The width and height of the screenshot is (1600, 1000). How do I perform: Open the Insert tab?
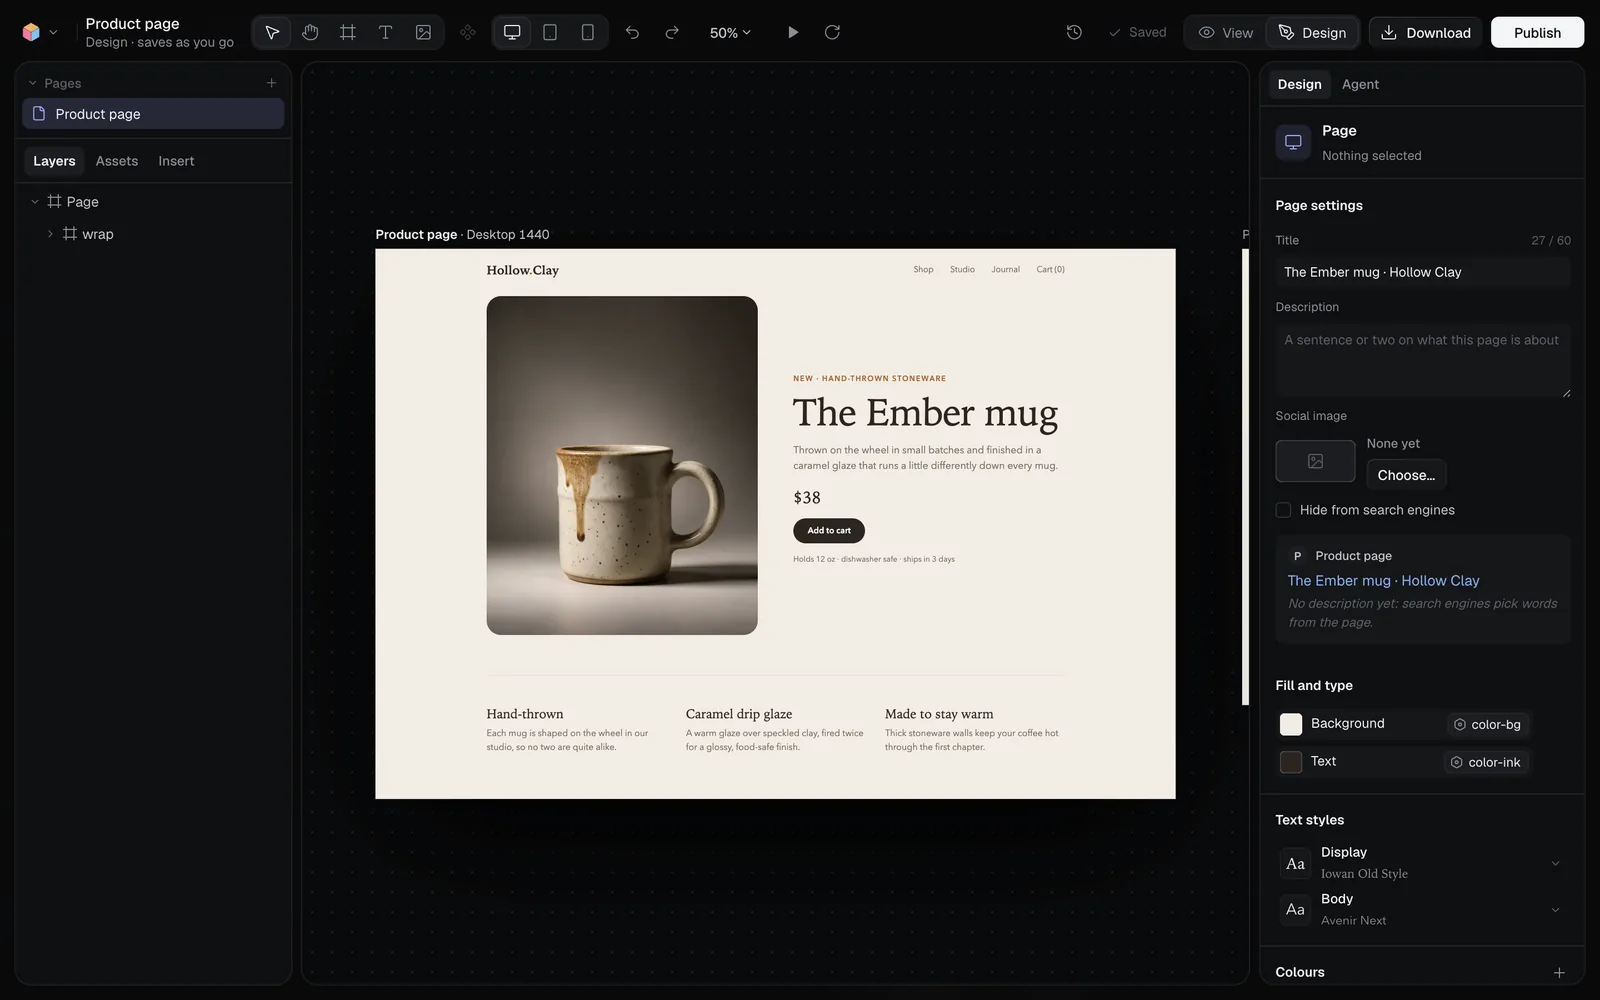176,161
